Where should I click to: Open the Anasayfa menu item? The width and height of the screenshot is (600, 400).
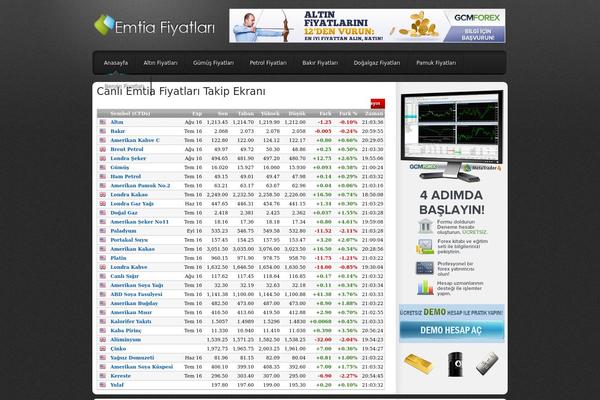[x=116, y=63]
